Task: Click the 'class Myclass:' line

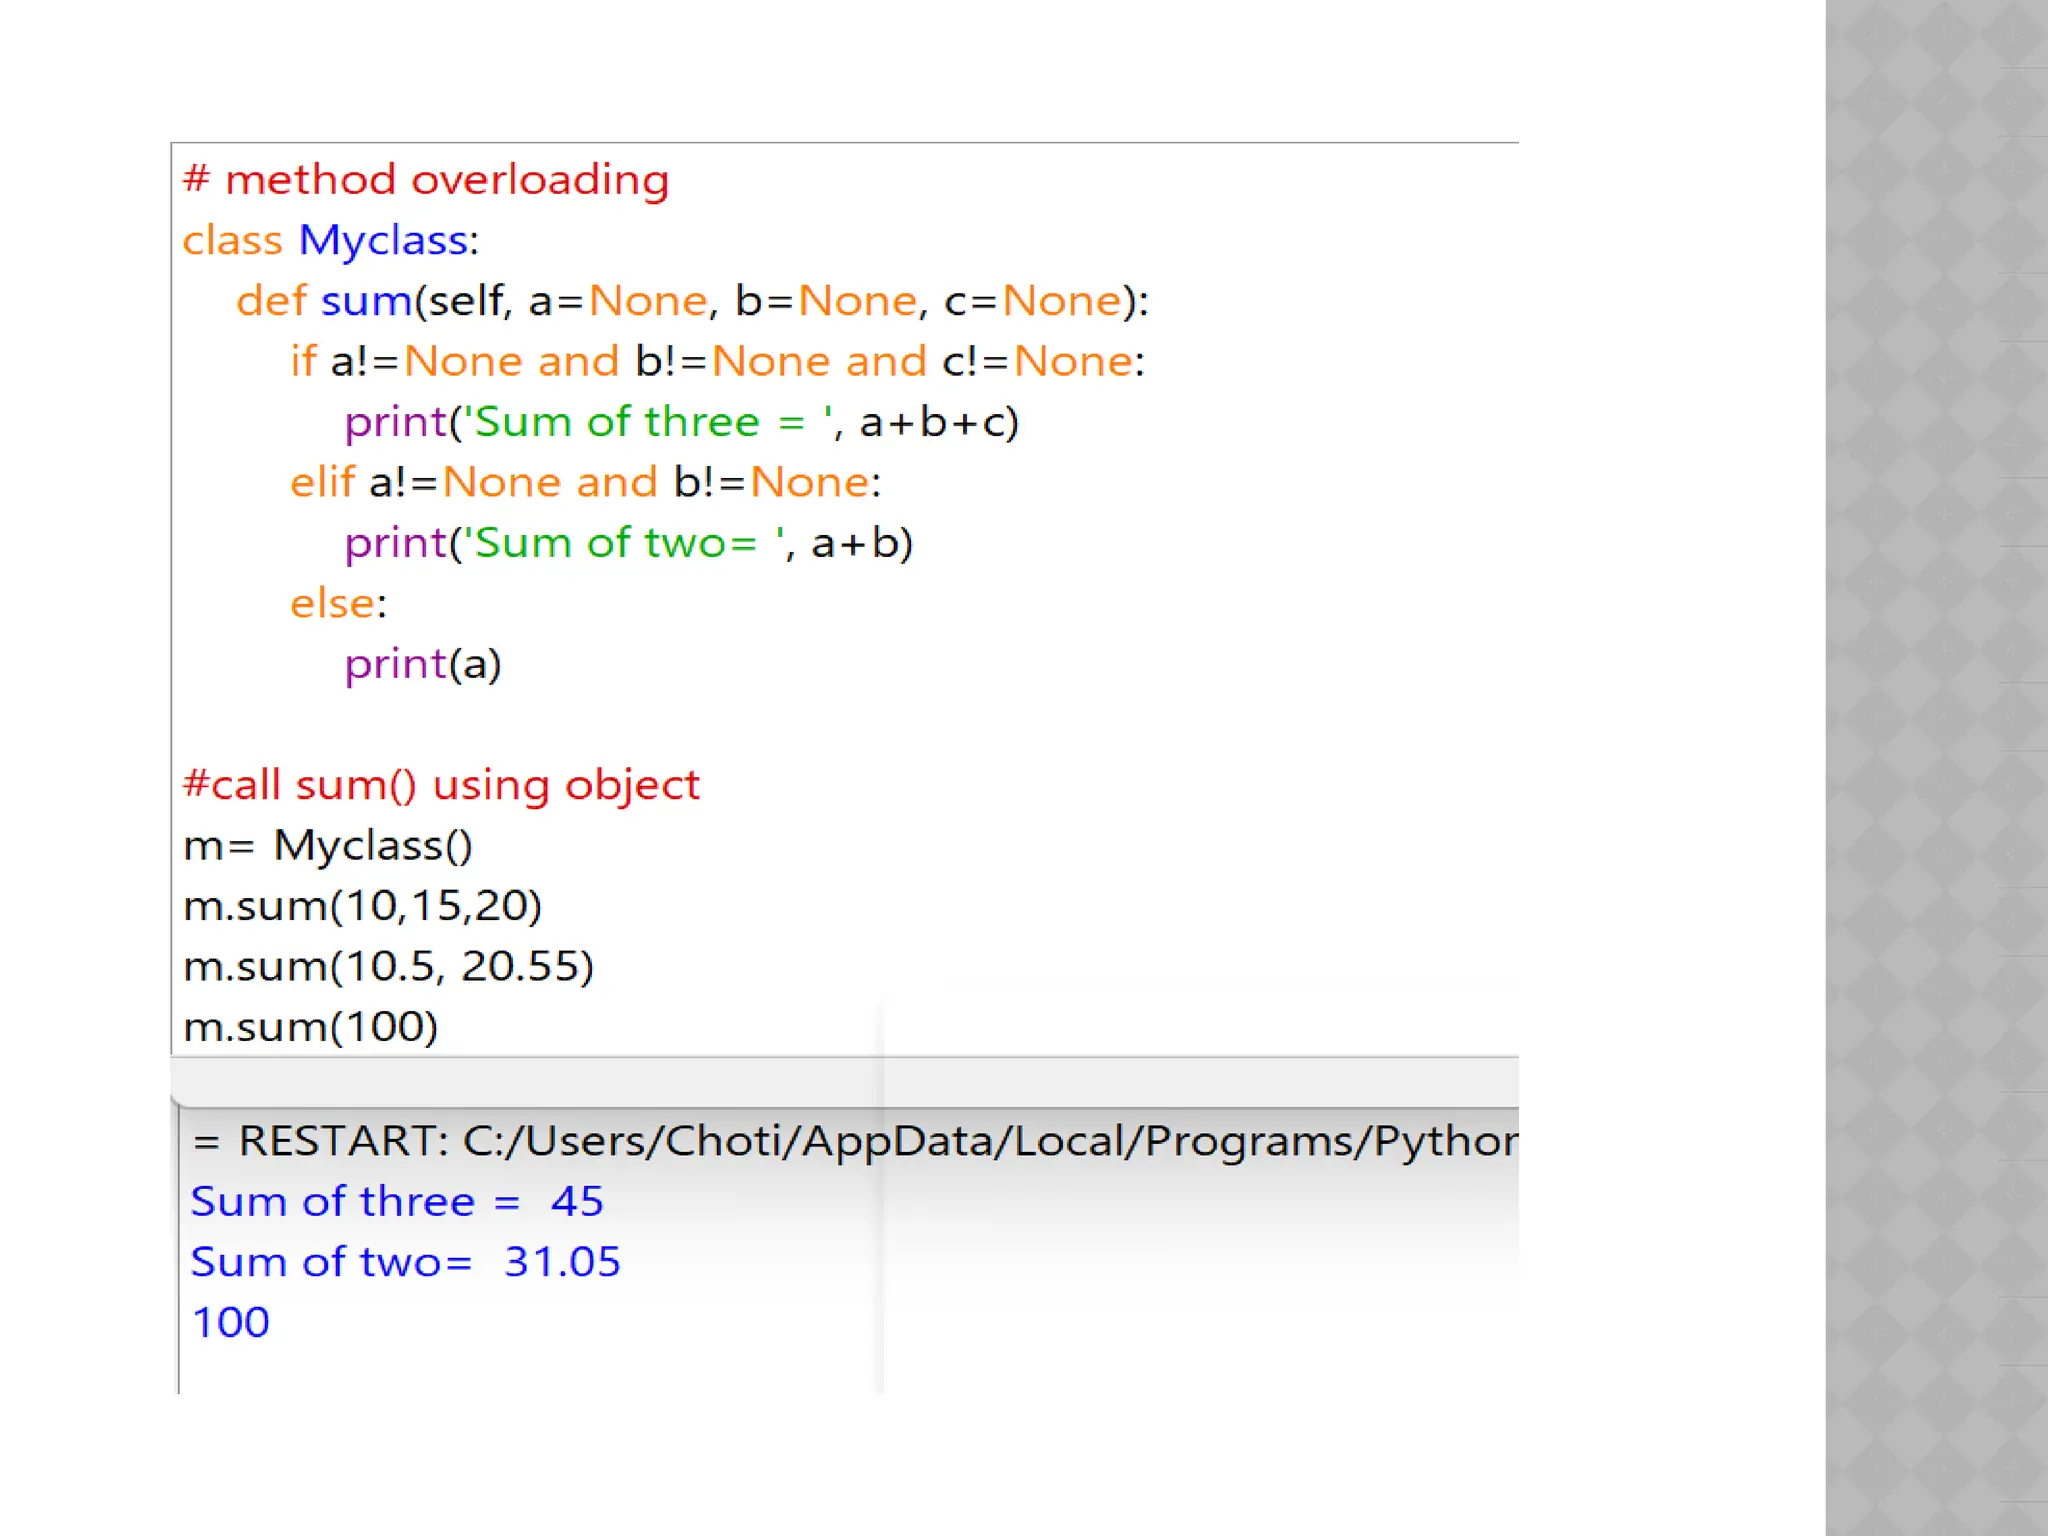Action: coord(331,241)
